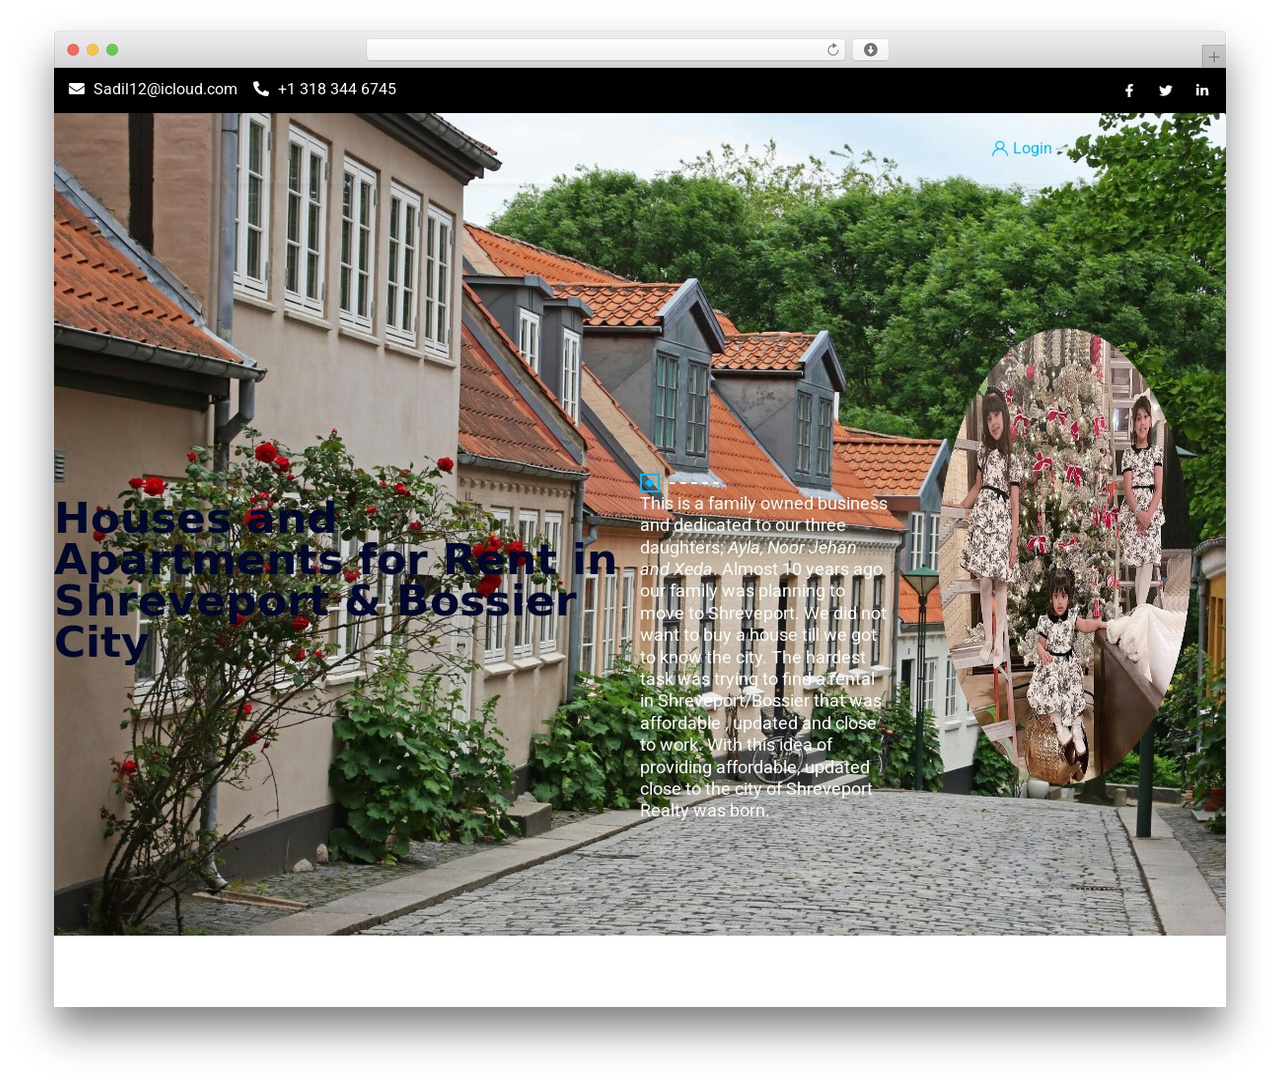Click the phone handset icon

pyautogui.click(x=261, y=89)
